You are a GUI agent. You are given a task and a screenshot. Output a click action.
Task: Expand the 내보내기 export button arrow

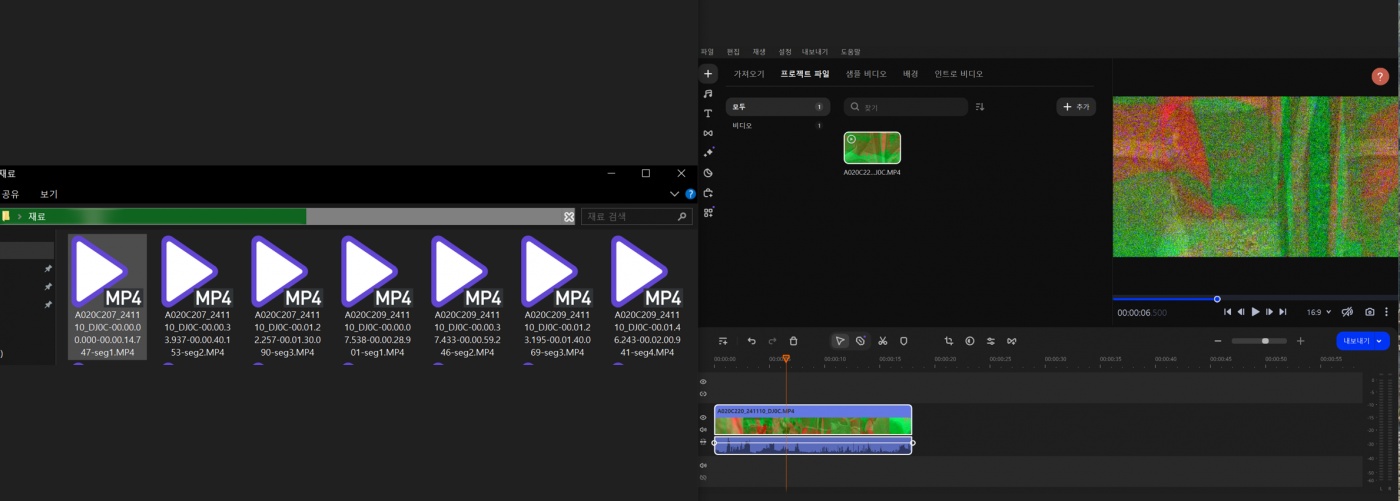coord(1380,341)
